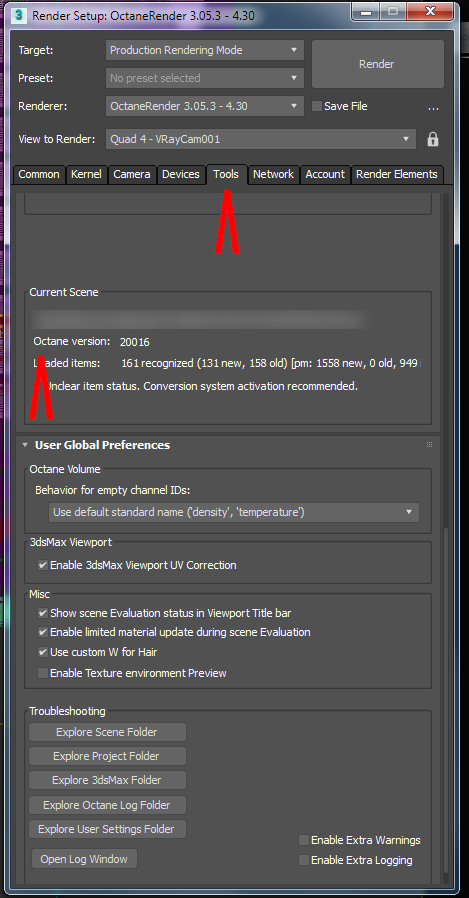This screenshot has height=898, width=469.
Task: Click the Open Log Window button
Action: [x=84, y=859]
